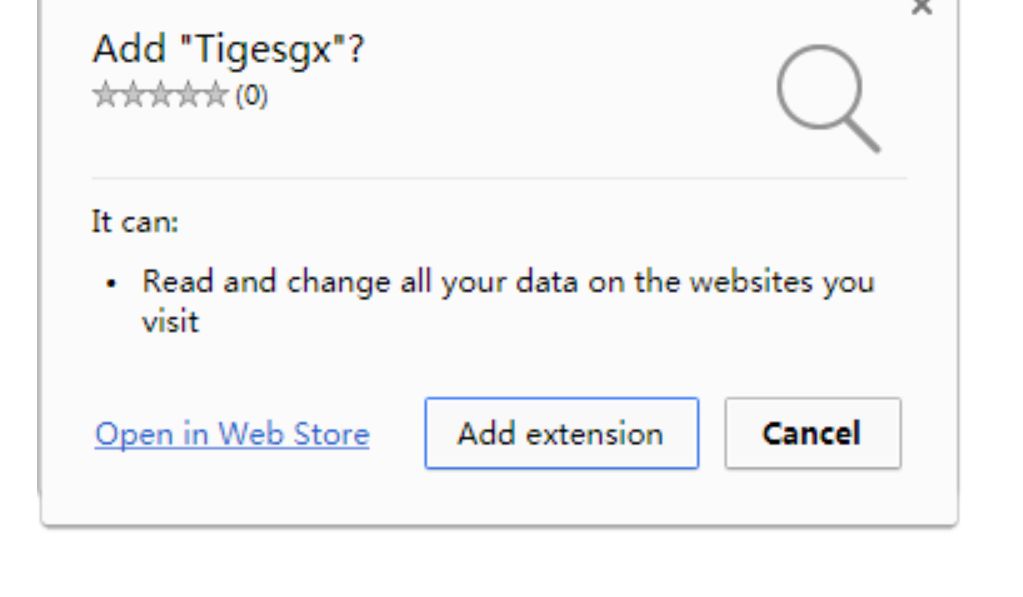The height and width of the screenshot is (597, 1023).
Task: Click the word "websites" in the permission
Action: (x=752, y=282)
